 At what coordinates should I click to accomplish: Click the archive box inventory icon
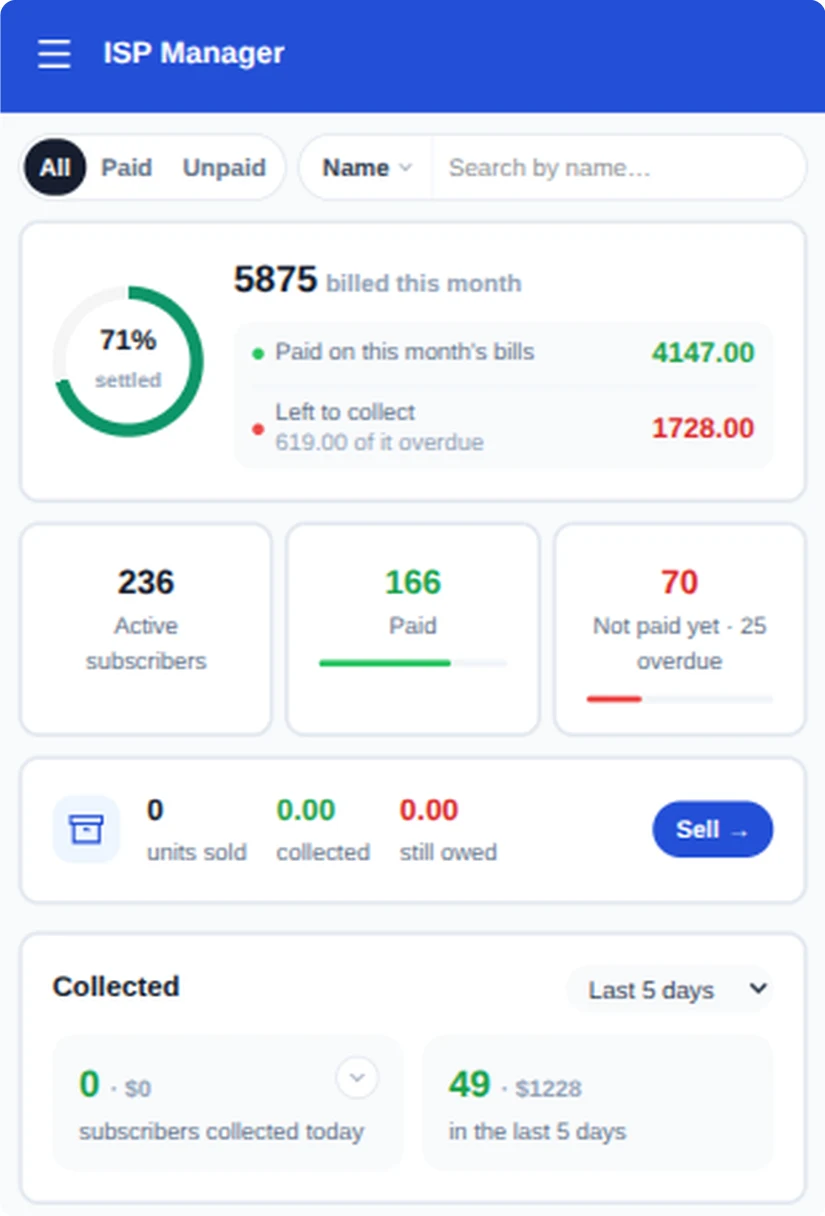[x=86, y=829]
